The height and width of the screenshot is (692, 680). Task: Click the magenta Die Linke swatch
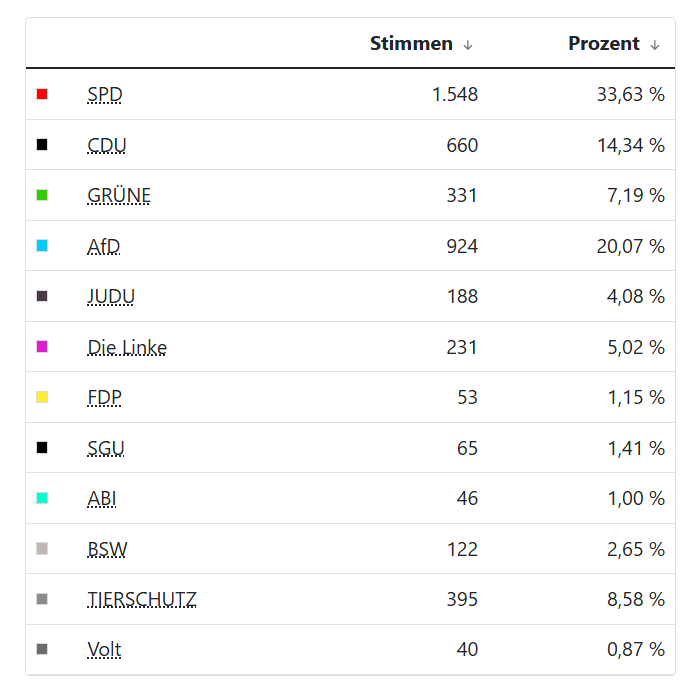(42, 347)
